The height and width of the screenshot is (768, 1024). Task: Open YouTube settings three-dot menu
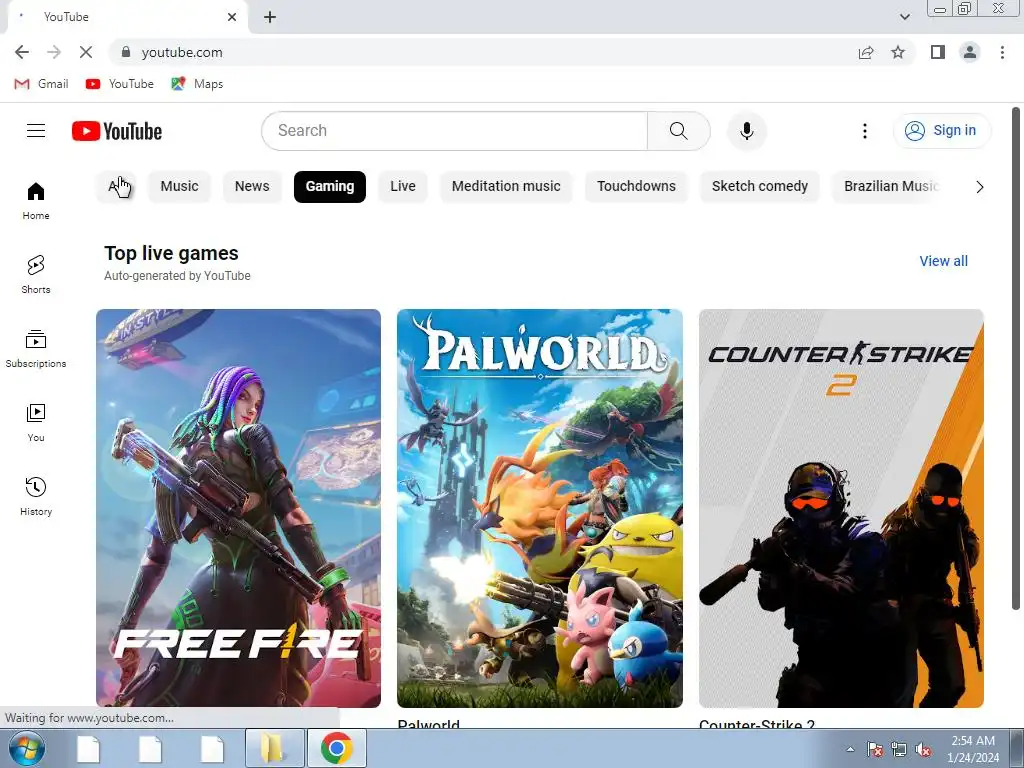pyautogui.click(x=865, y=131)
